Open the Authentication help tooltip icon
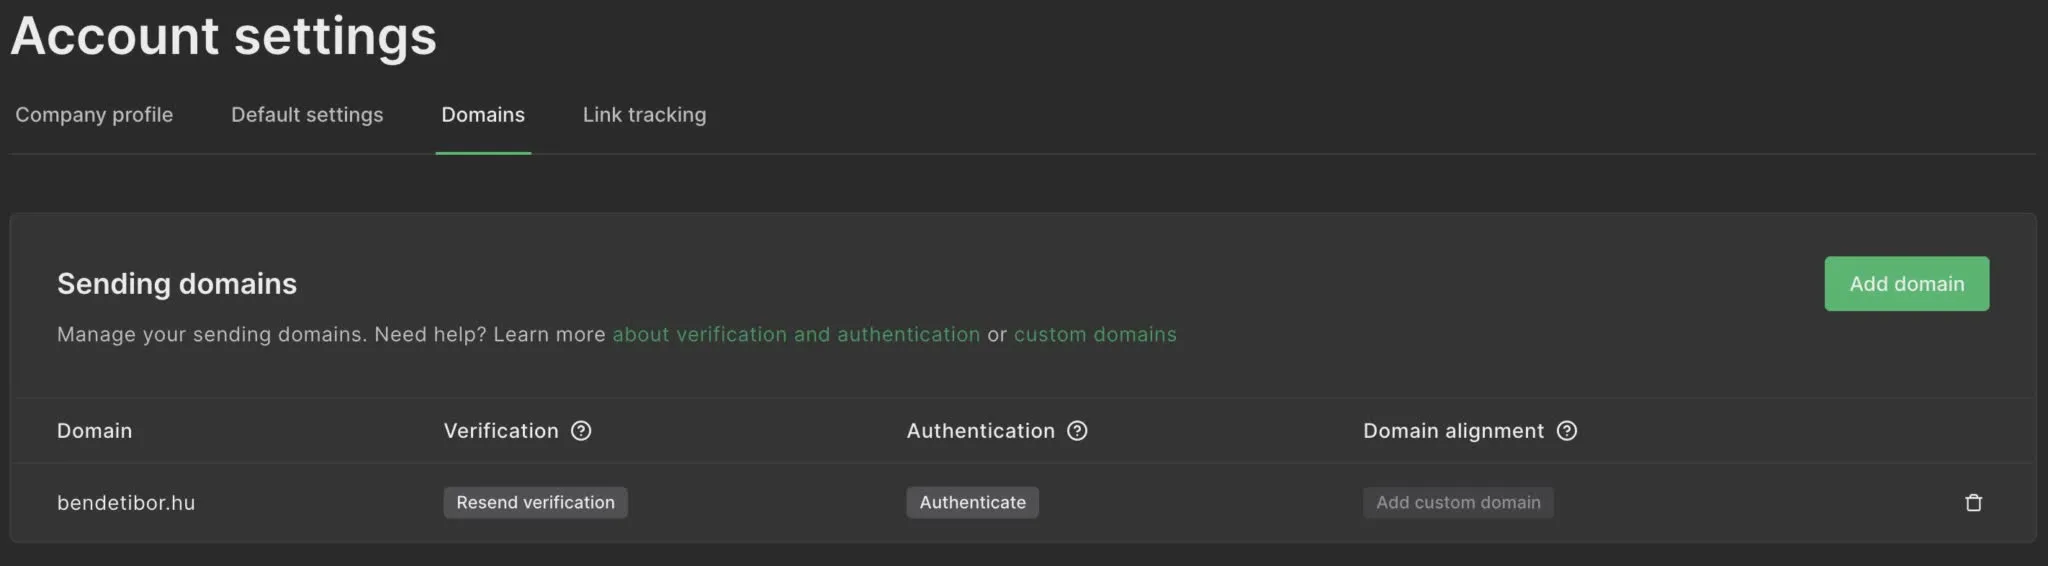 tap(1077, 431)
